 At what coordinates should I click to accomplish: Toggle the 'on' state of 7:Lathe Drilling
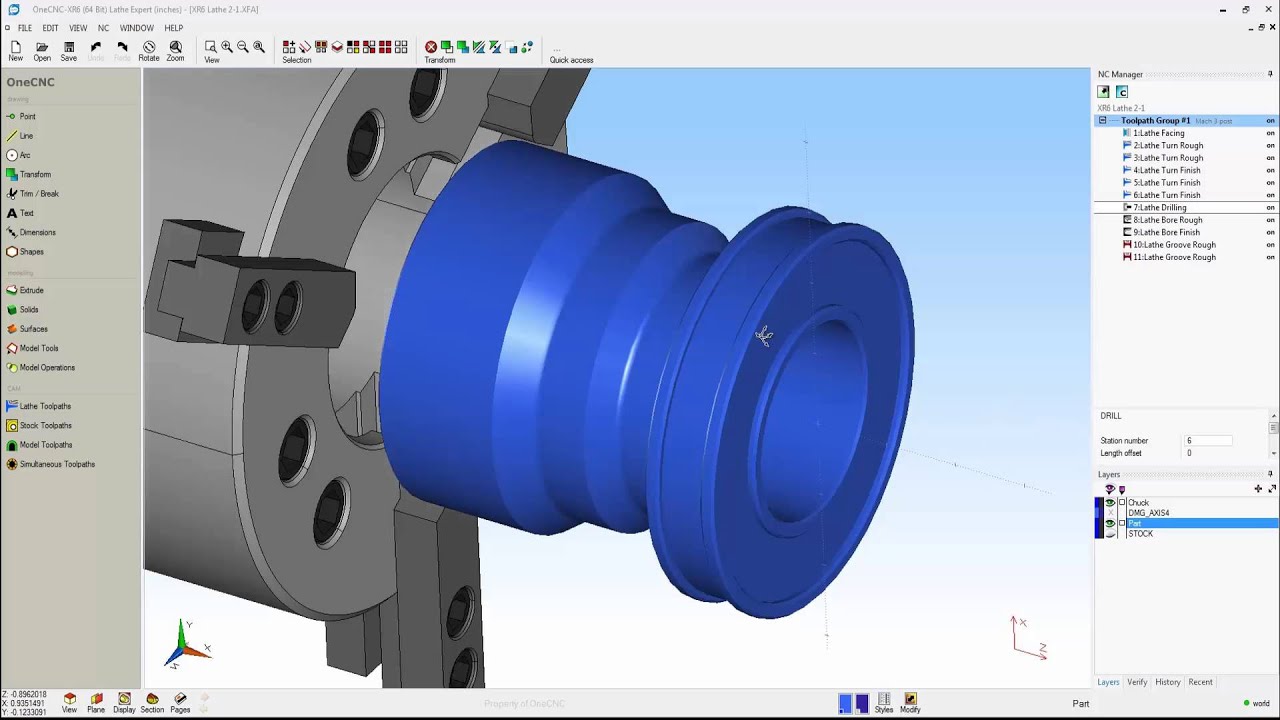click(1270, 208)
